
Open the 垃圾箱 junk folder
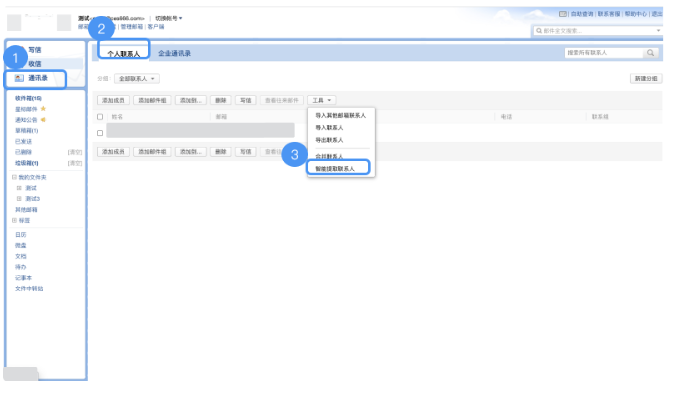[27, 163]
